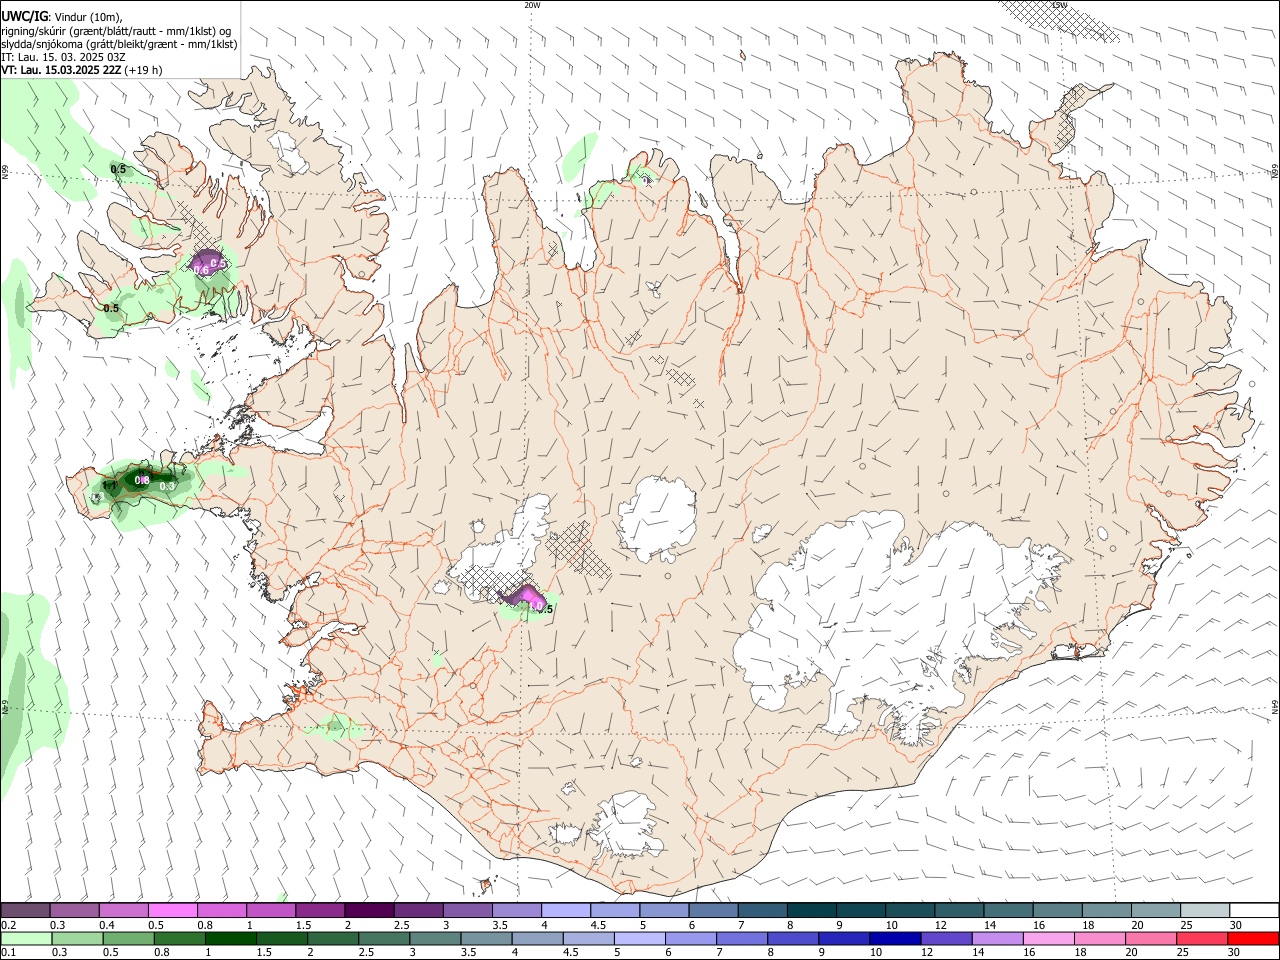Click the 'IT: Lau. 15. 03. 2025 03Z' line
1280x960 pixels.
coord(63,57)
